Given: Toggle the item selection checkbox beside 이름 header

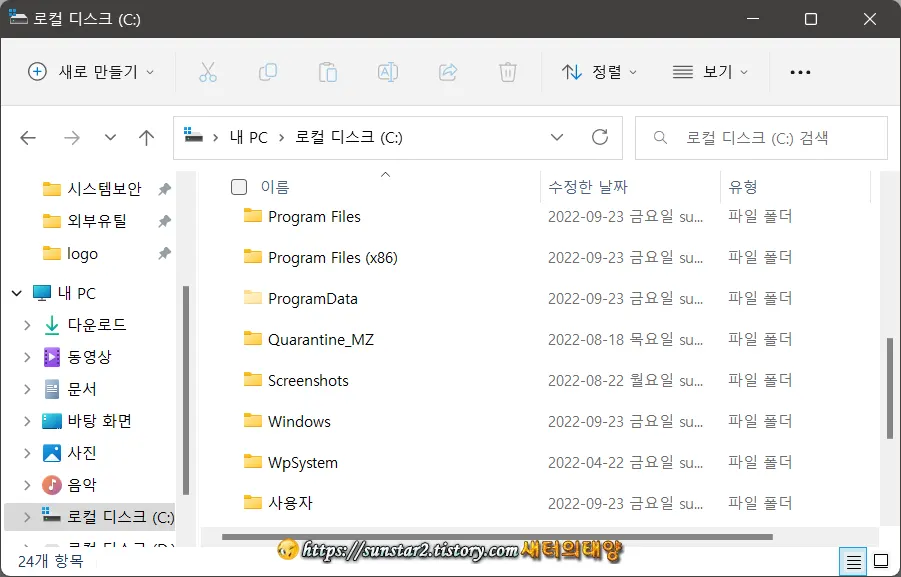Looking at the screenshot, I should pos(237,187).
